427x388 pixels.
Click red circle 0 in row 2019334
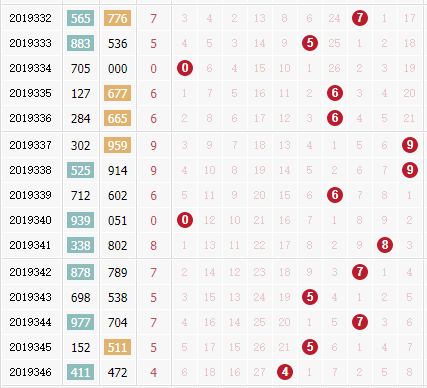(x=185, y=68)
